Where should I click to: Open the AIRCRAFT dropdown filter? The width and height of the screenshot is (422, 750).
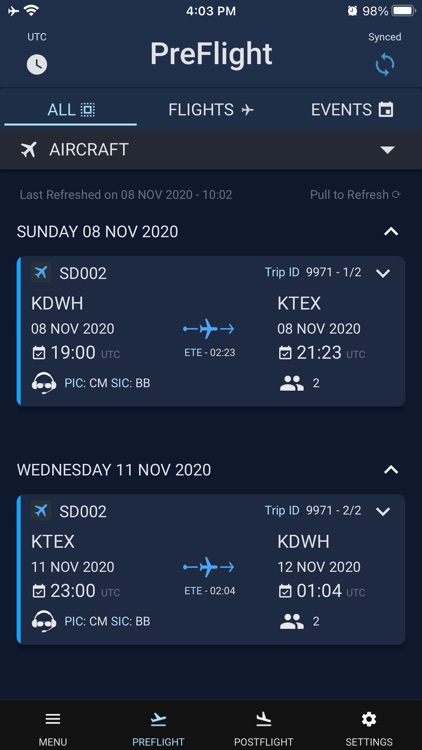[211, 150]
